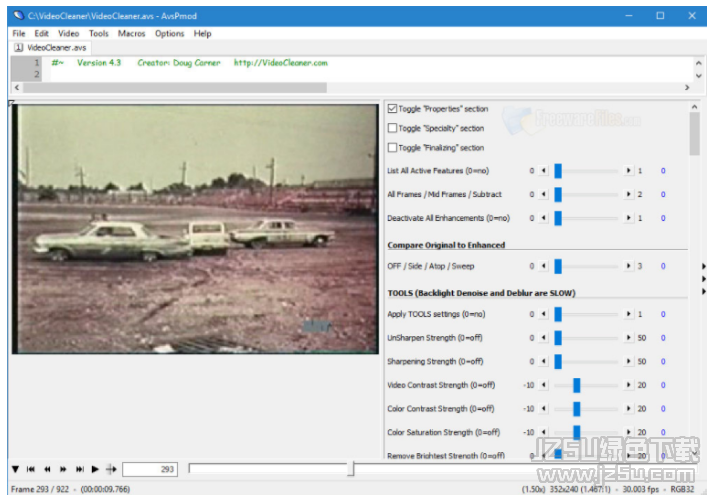Click the video timeline slider handle

pyautogui.click(x=351, y=469)
